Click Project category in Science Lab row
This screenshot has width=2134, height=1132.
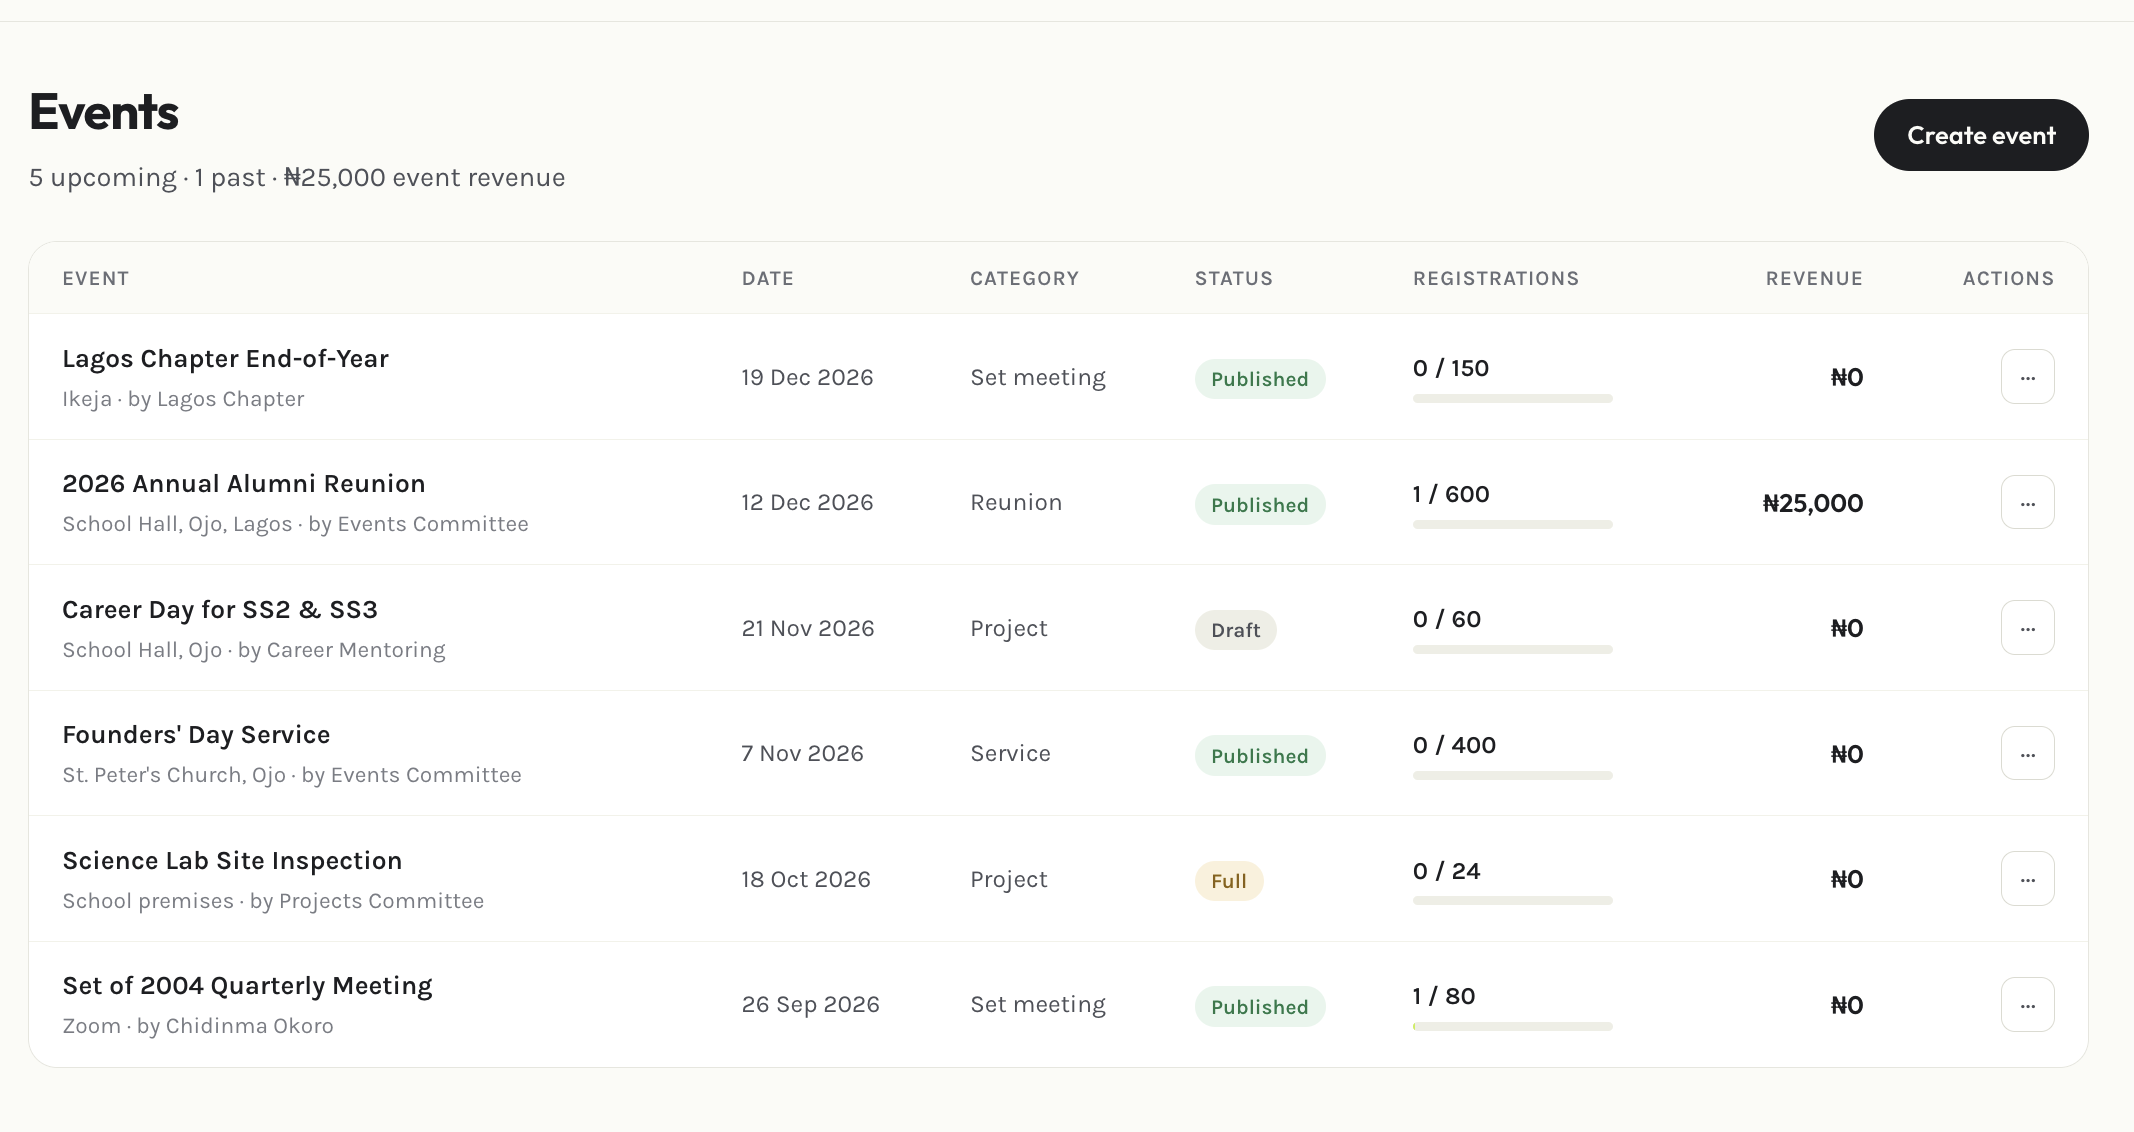click(1008, 880)
